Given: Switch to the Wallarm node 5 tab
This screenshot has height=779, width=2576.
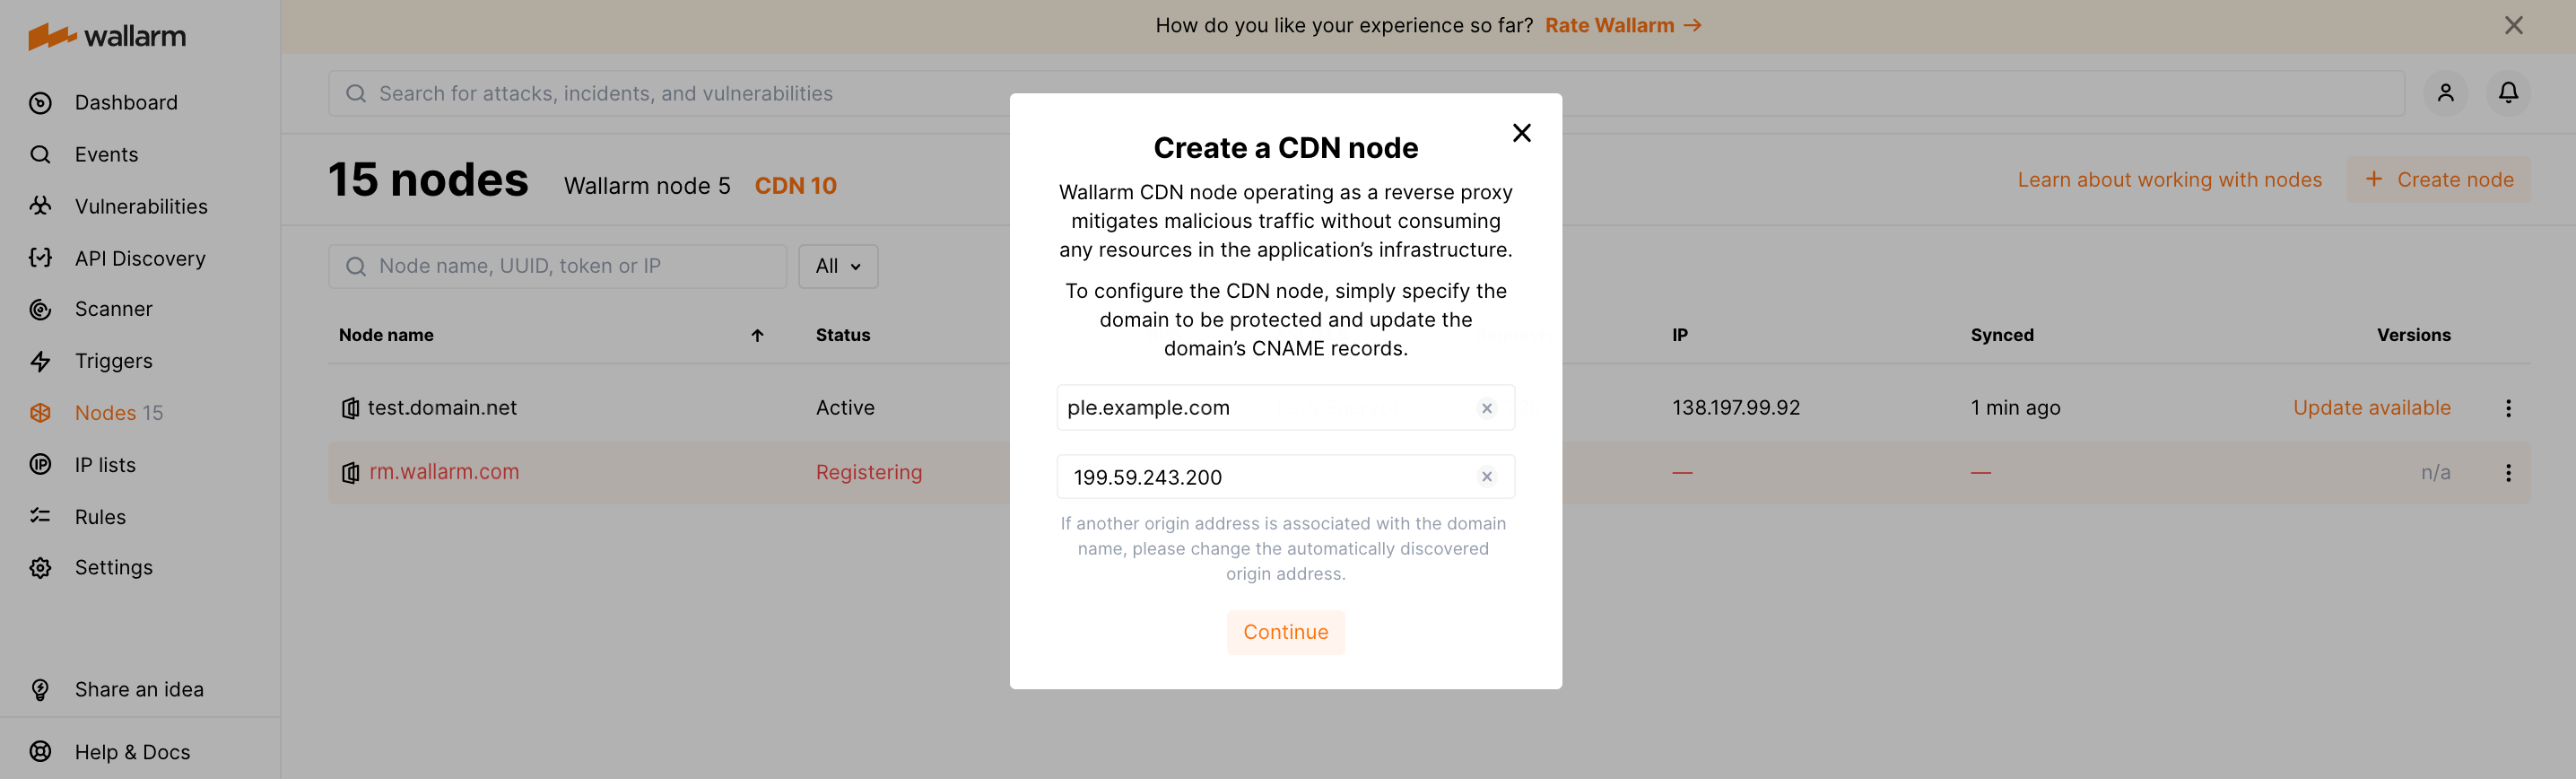Looking at the screenshot, I should [646, 185].
